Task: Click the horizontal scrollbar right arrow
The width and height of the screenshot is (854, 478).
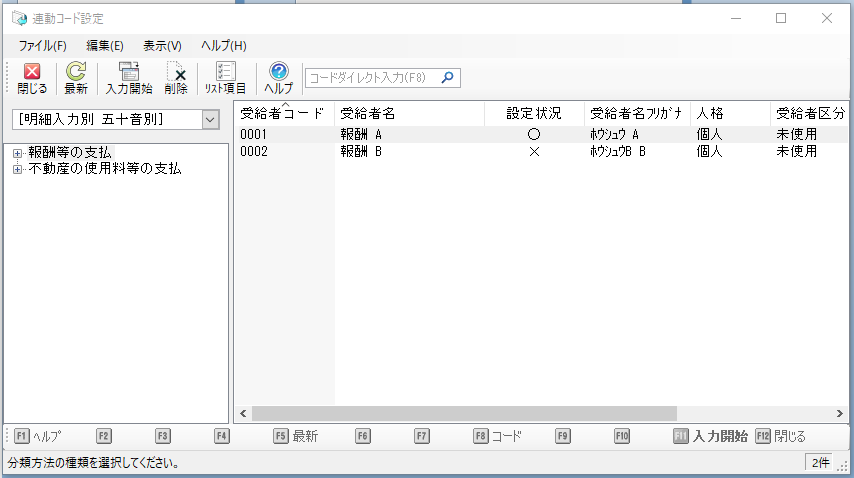Action: tap(839, 413)
